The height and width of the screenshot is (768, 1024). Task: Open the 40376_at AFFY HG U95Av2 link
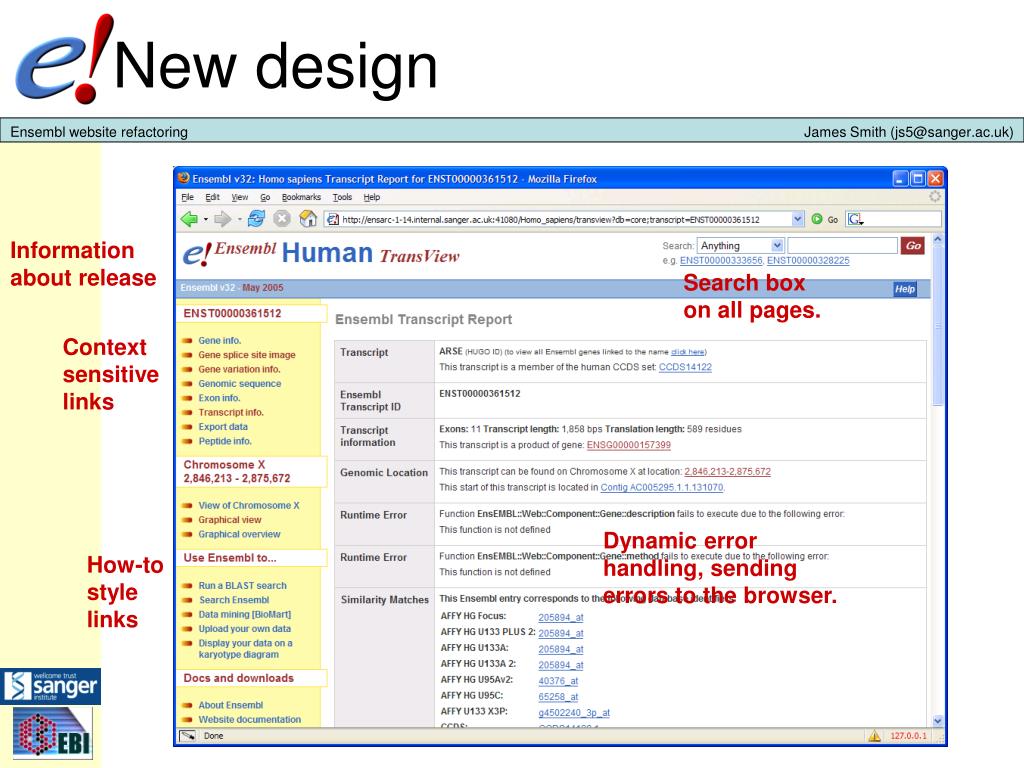tap(558, 680)
